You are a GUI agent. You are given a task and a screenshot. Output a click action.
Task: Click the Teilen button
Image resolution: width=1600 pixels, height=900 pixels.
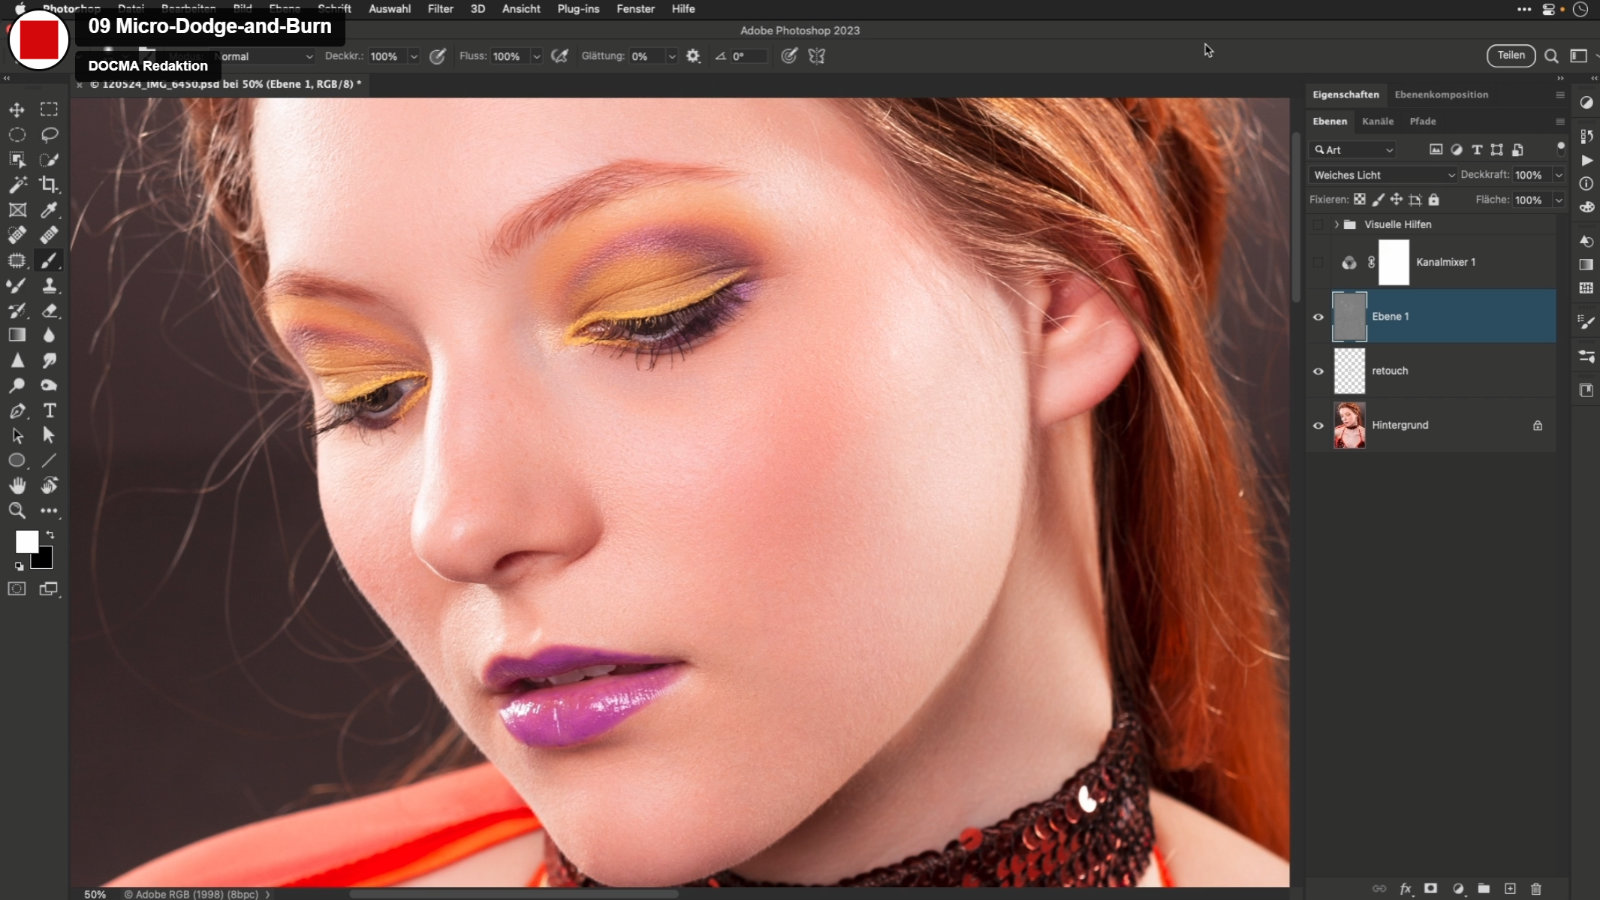[1510, 56]
